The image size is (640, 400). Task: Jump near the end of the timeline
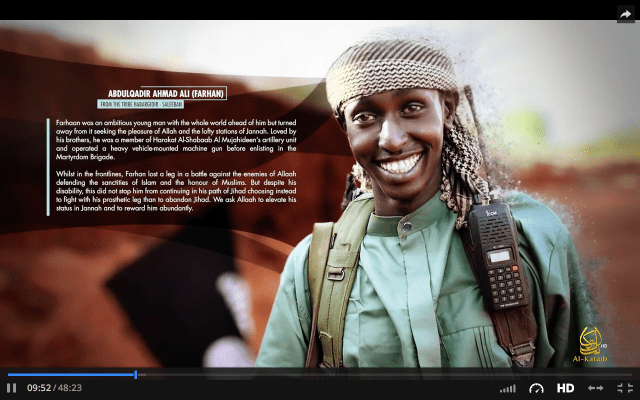[x=620, y=375]
